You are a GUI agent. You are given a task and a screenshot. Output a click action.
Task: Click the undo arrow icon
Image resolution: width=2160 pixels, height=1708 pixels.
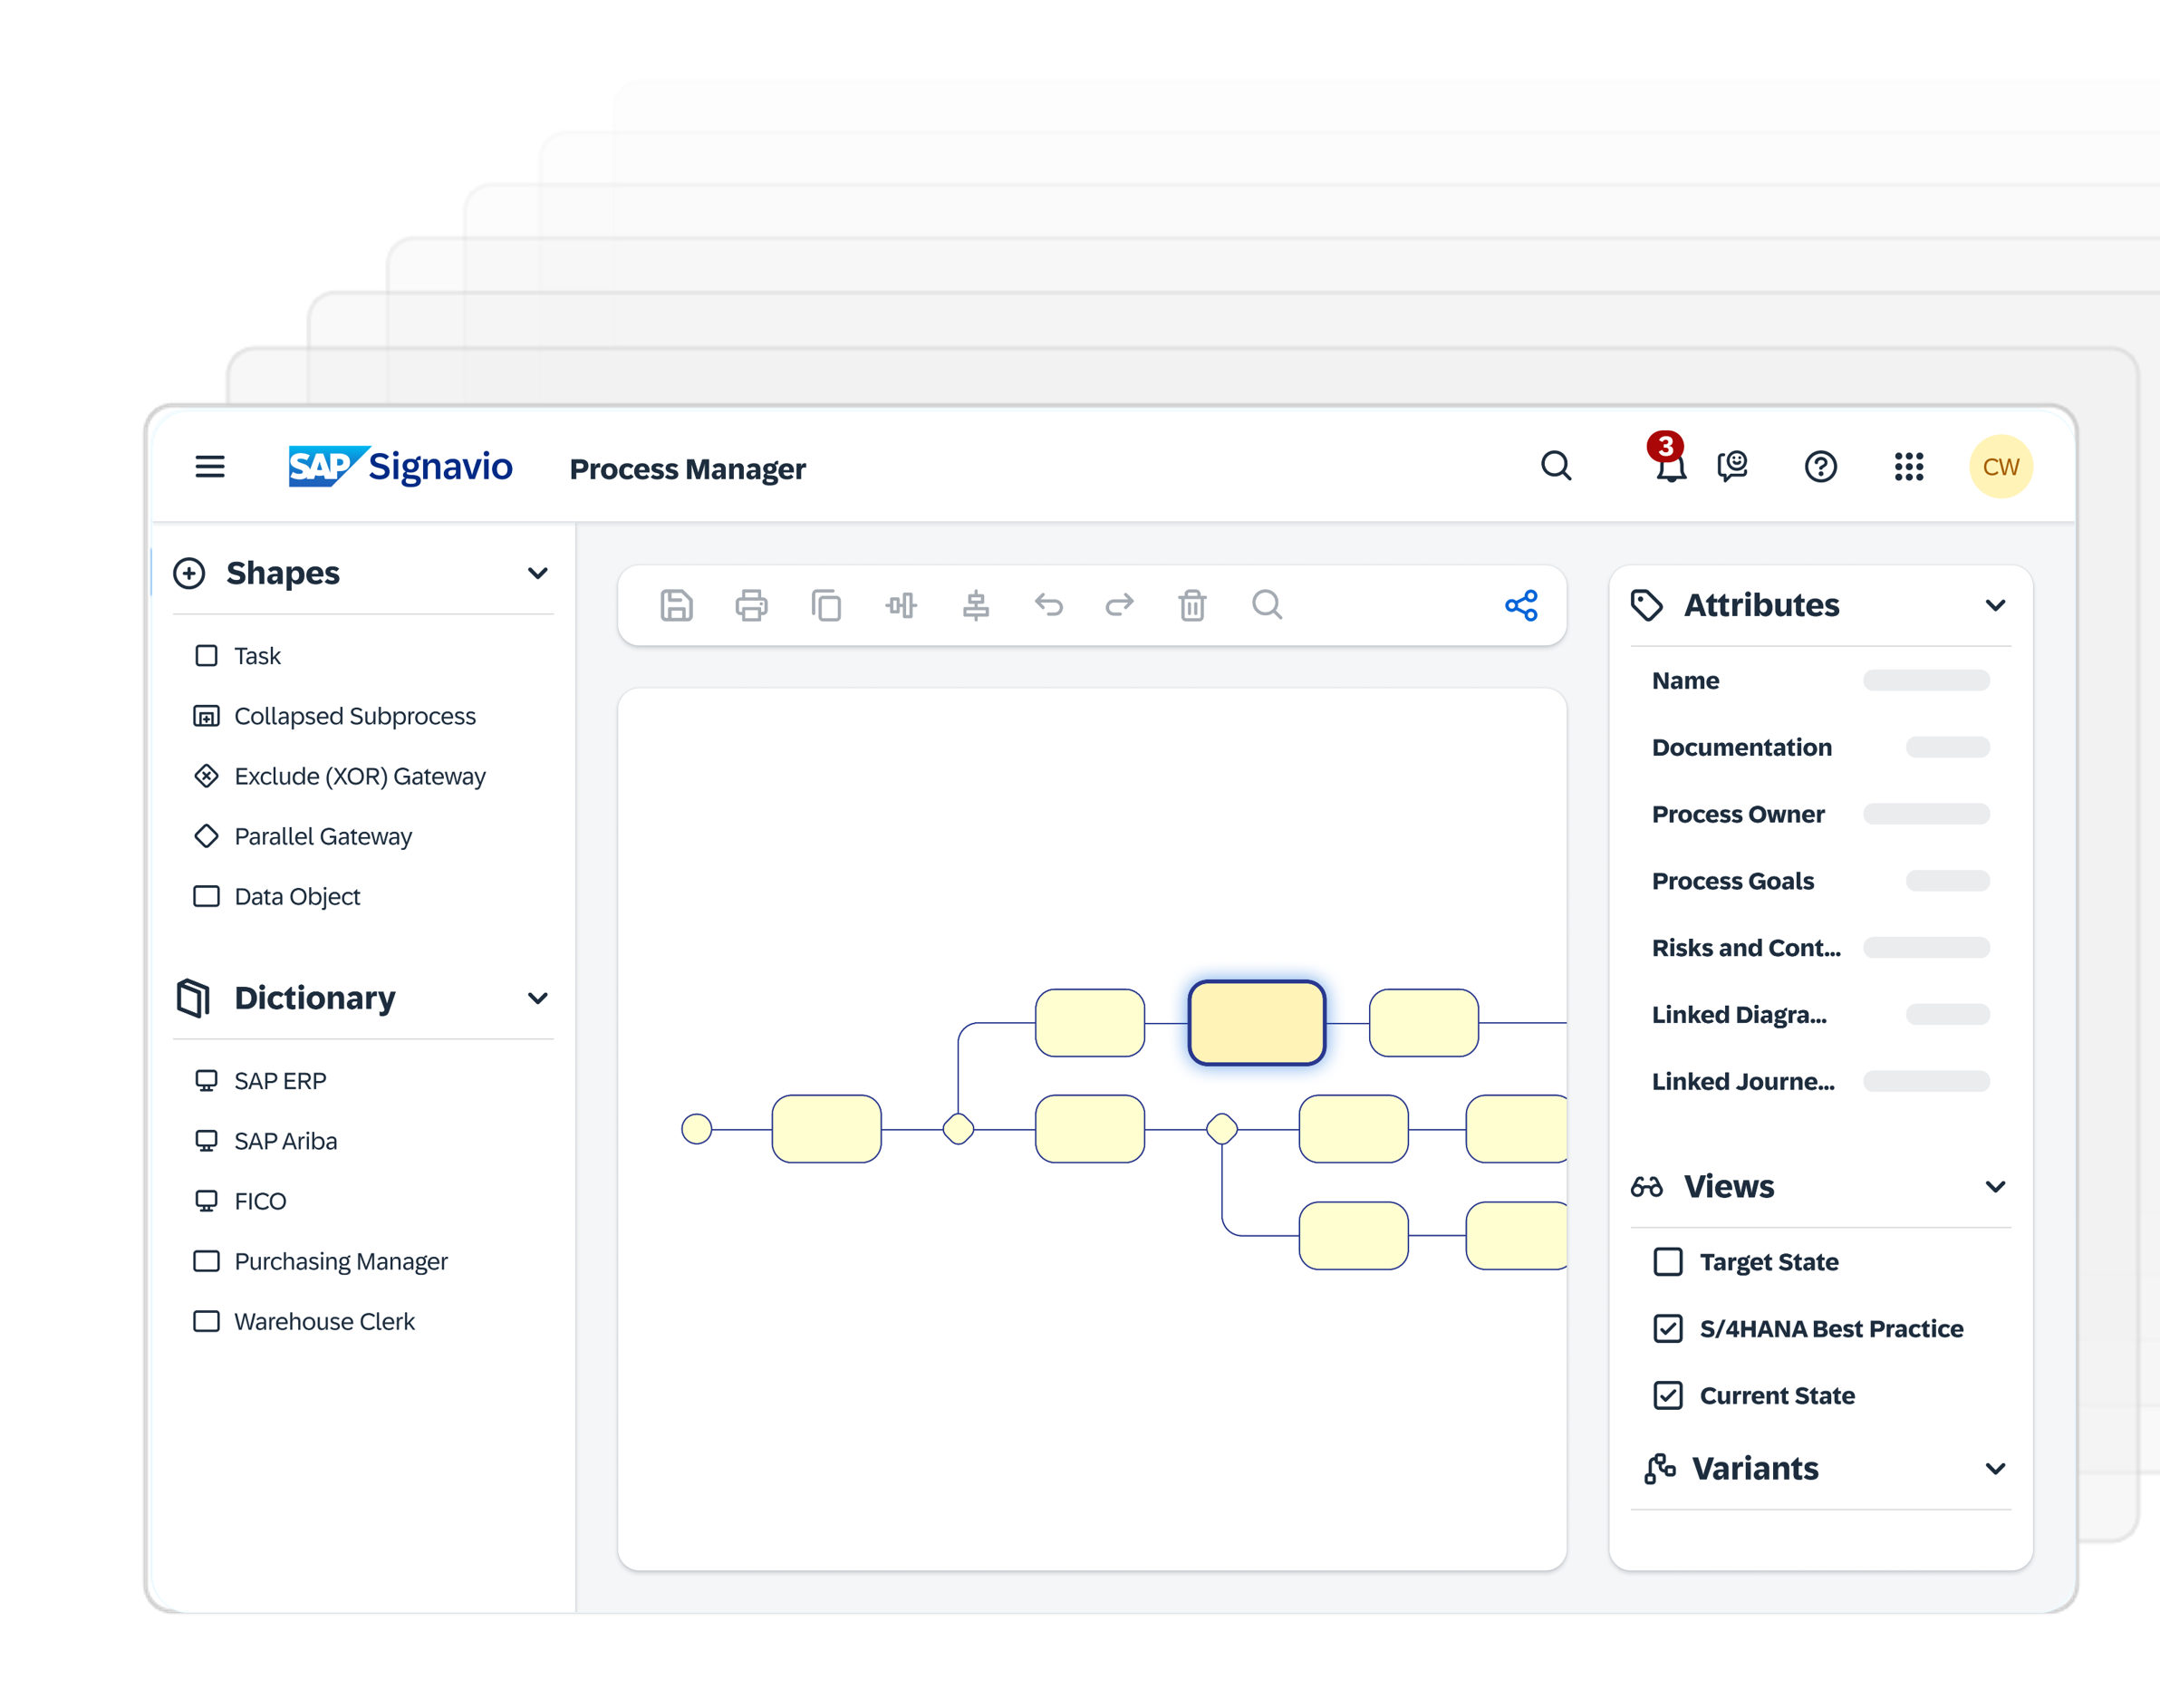point(1048,604)
